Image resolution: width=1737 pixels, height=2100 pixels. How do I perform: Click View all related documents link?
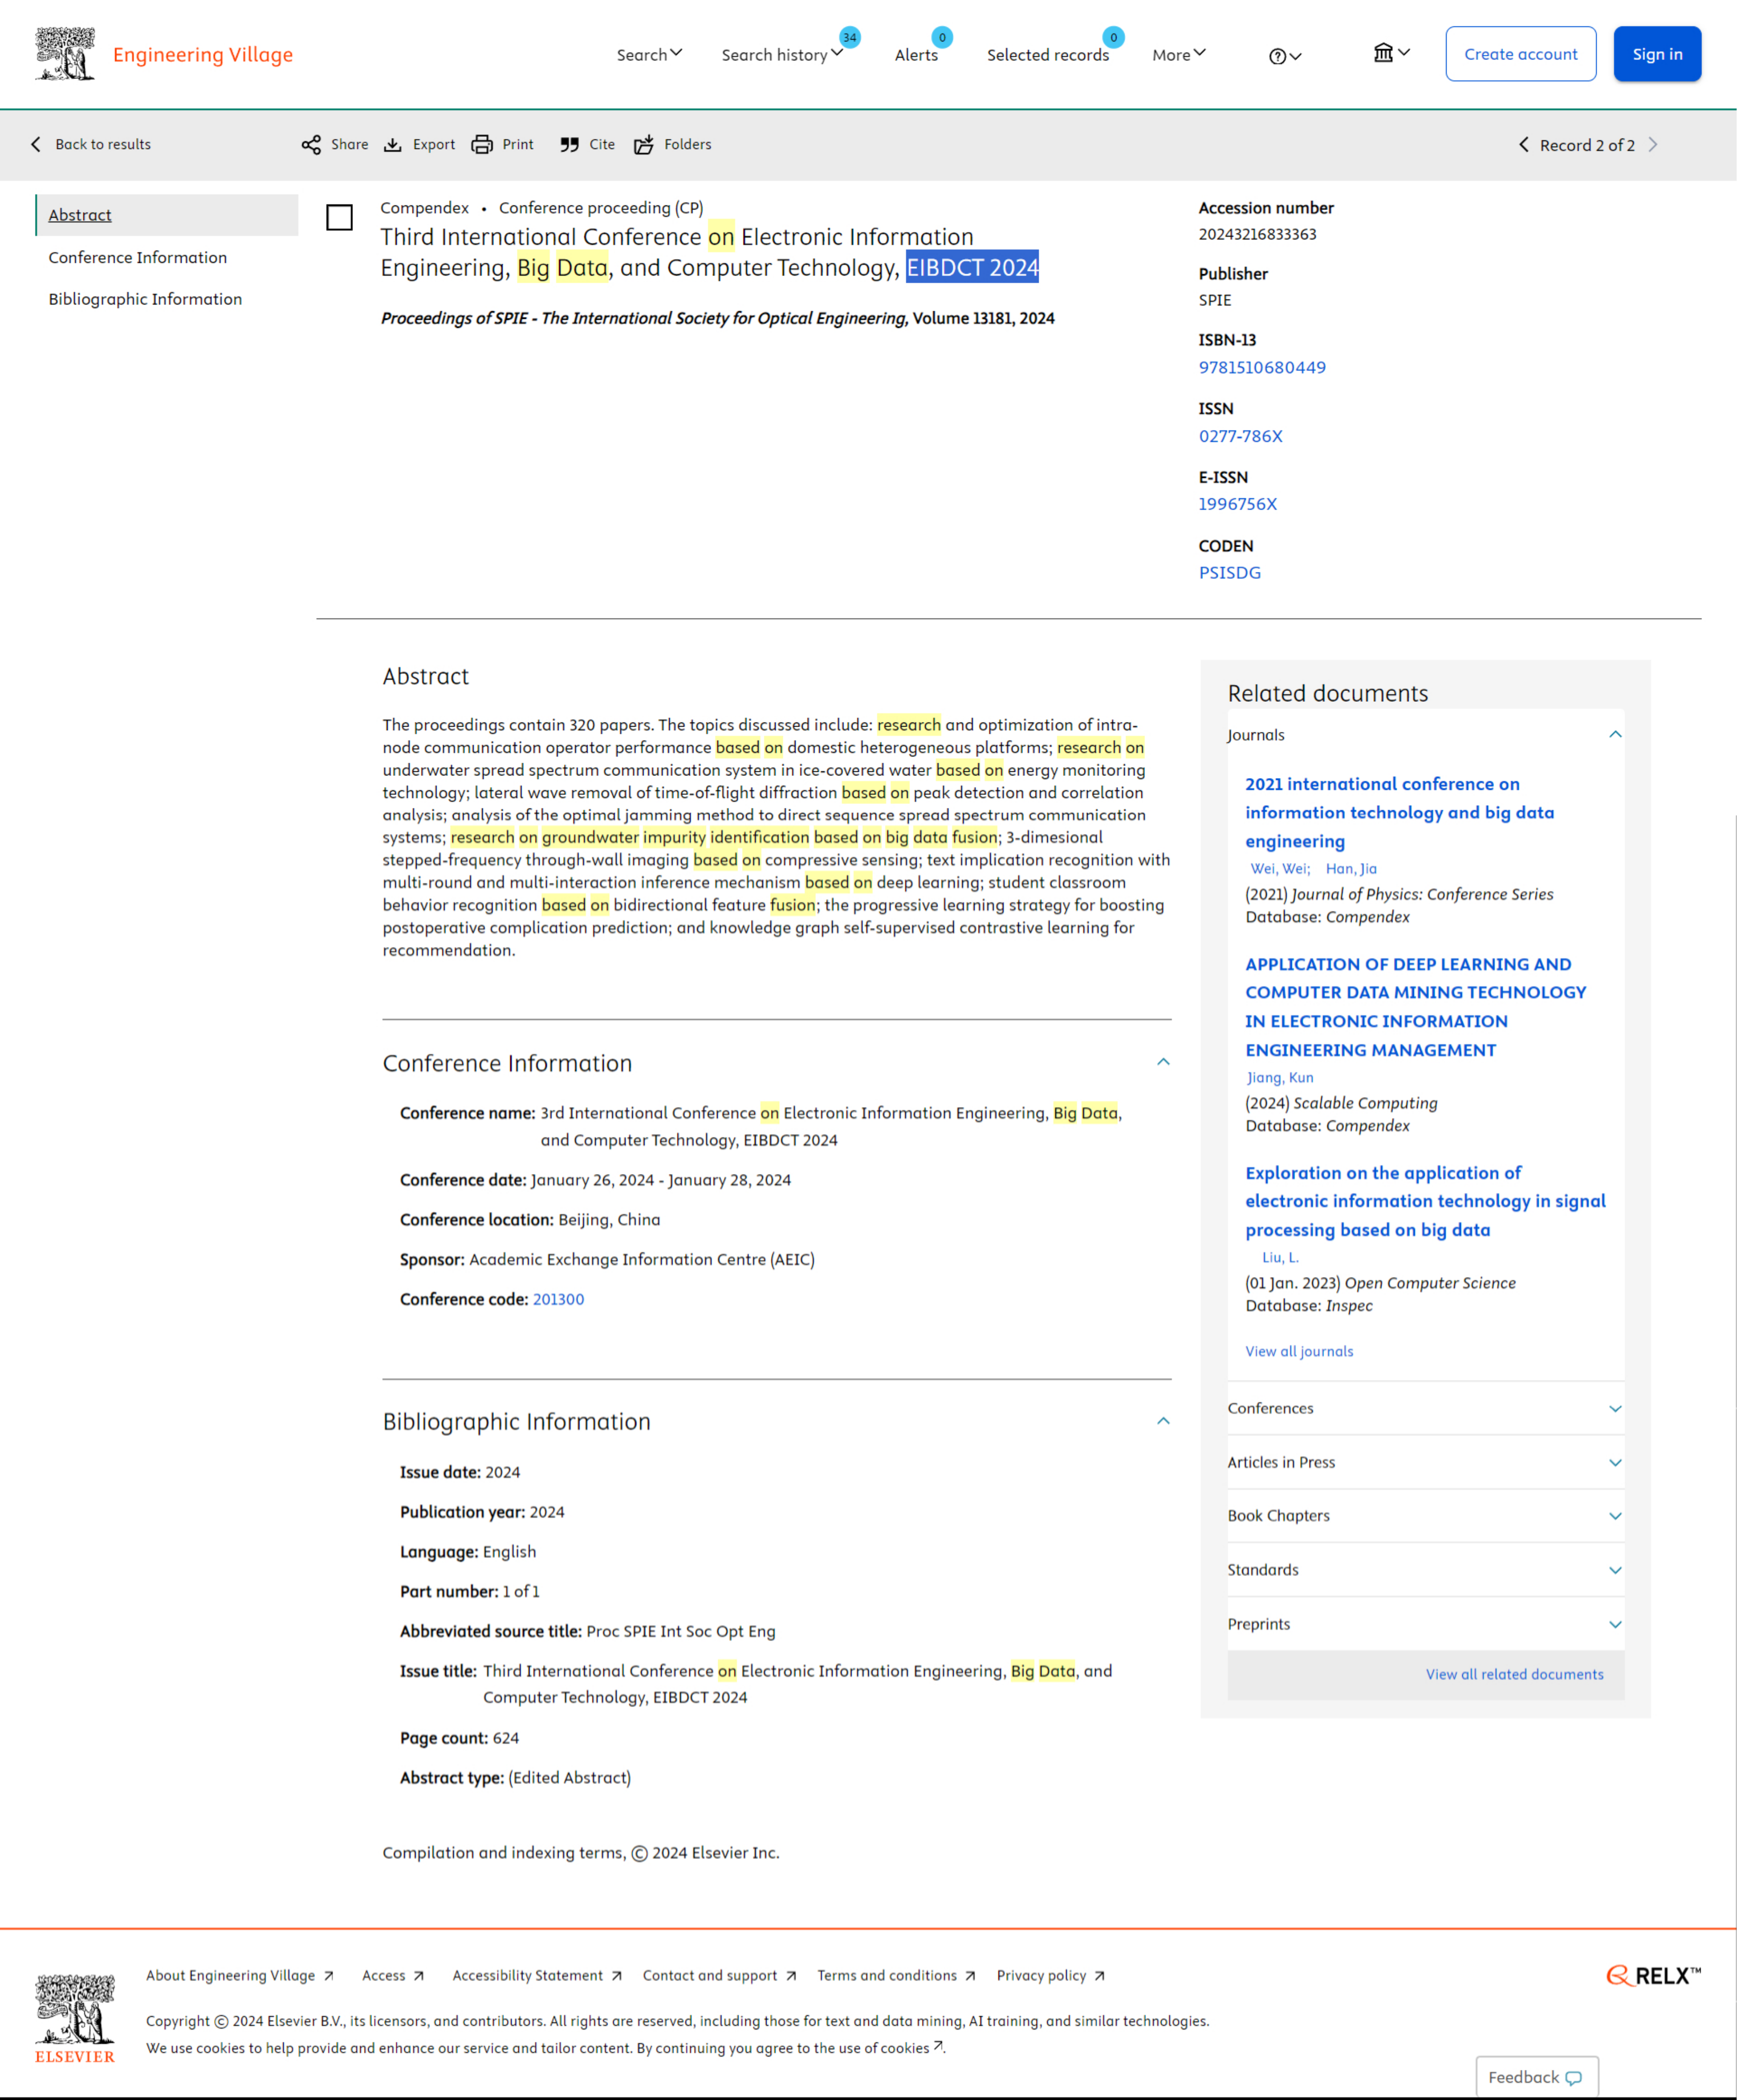coord(1514,1674)
